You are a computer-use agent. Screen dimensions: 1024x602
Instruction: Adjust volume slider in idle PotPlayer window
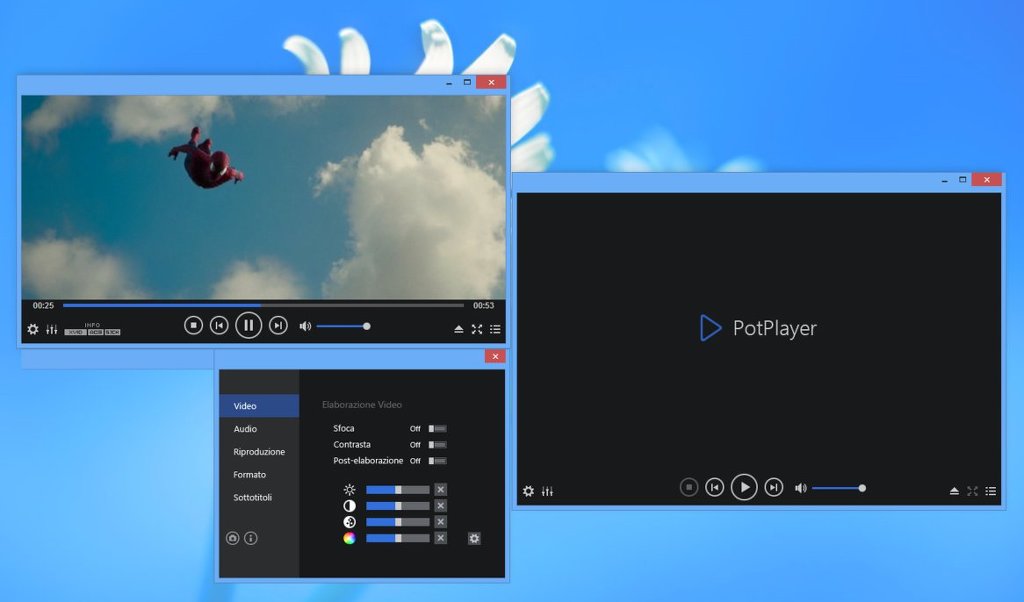coord(839,488)
